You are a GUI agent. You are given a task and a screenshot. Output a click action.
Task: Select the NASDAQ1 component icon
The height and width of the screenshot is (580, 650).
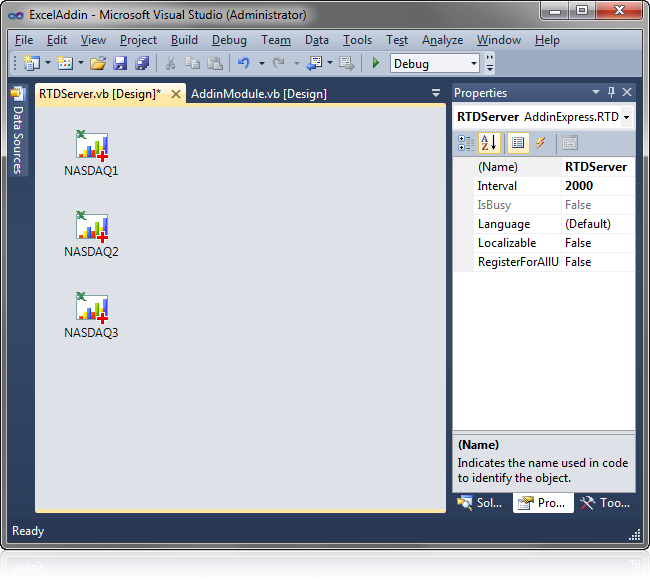[91, 146]
